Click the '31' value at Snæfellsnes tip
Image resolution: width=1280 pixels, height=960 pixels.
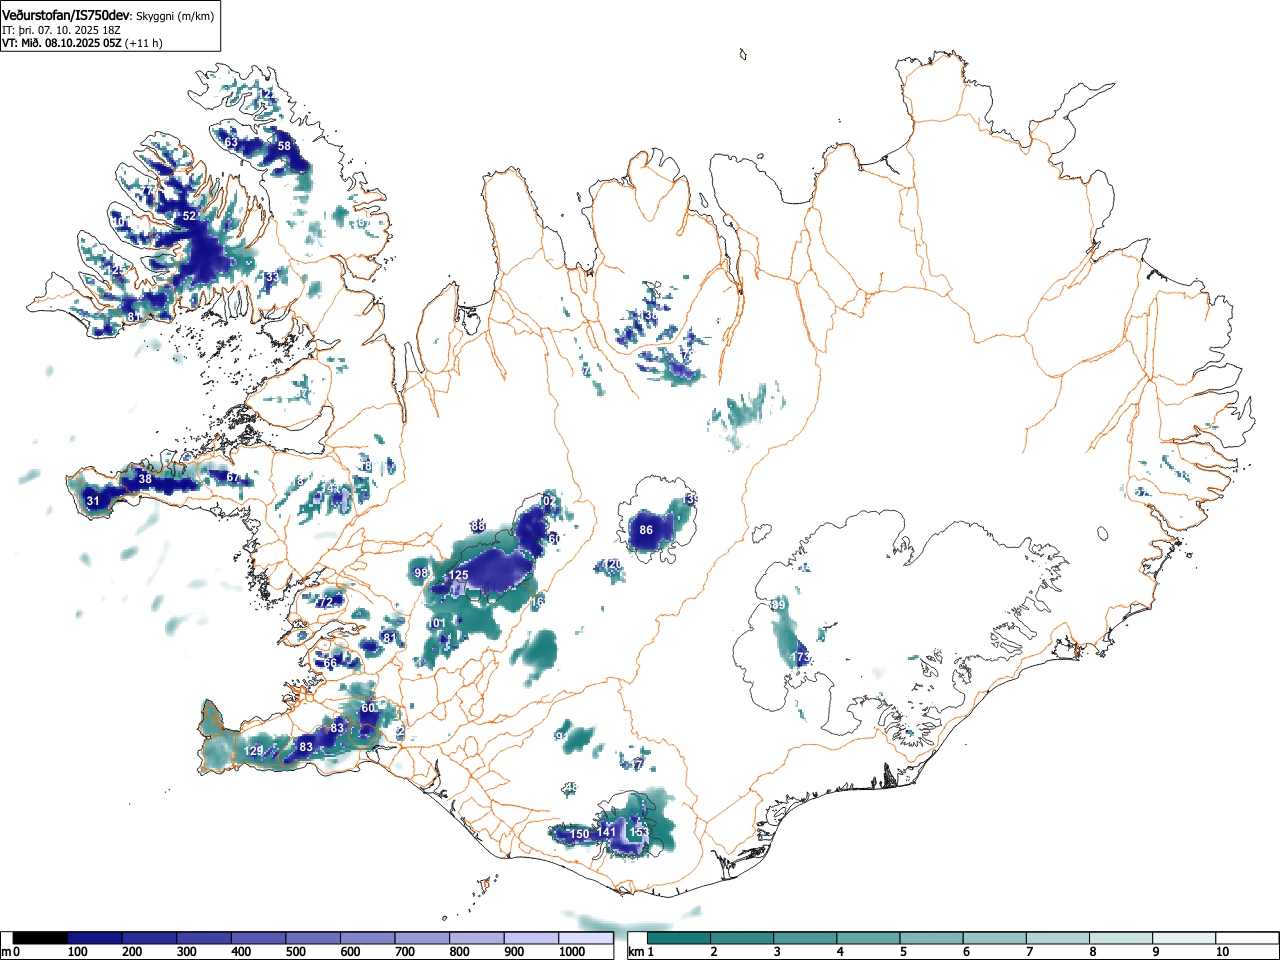pos(93,501)
